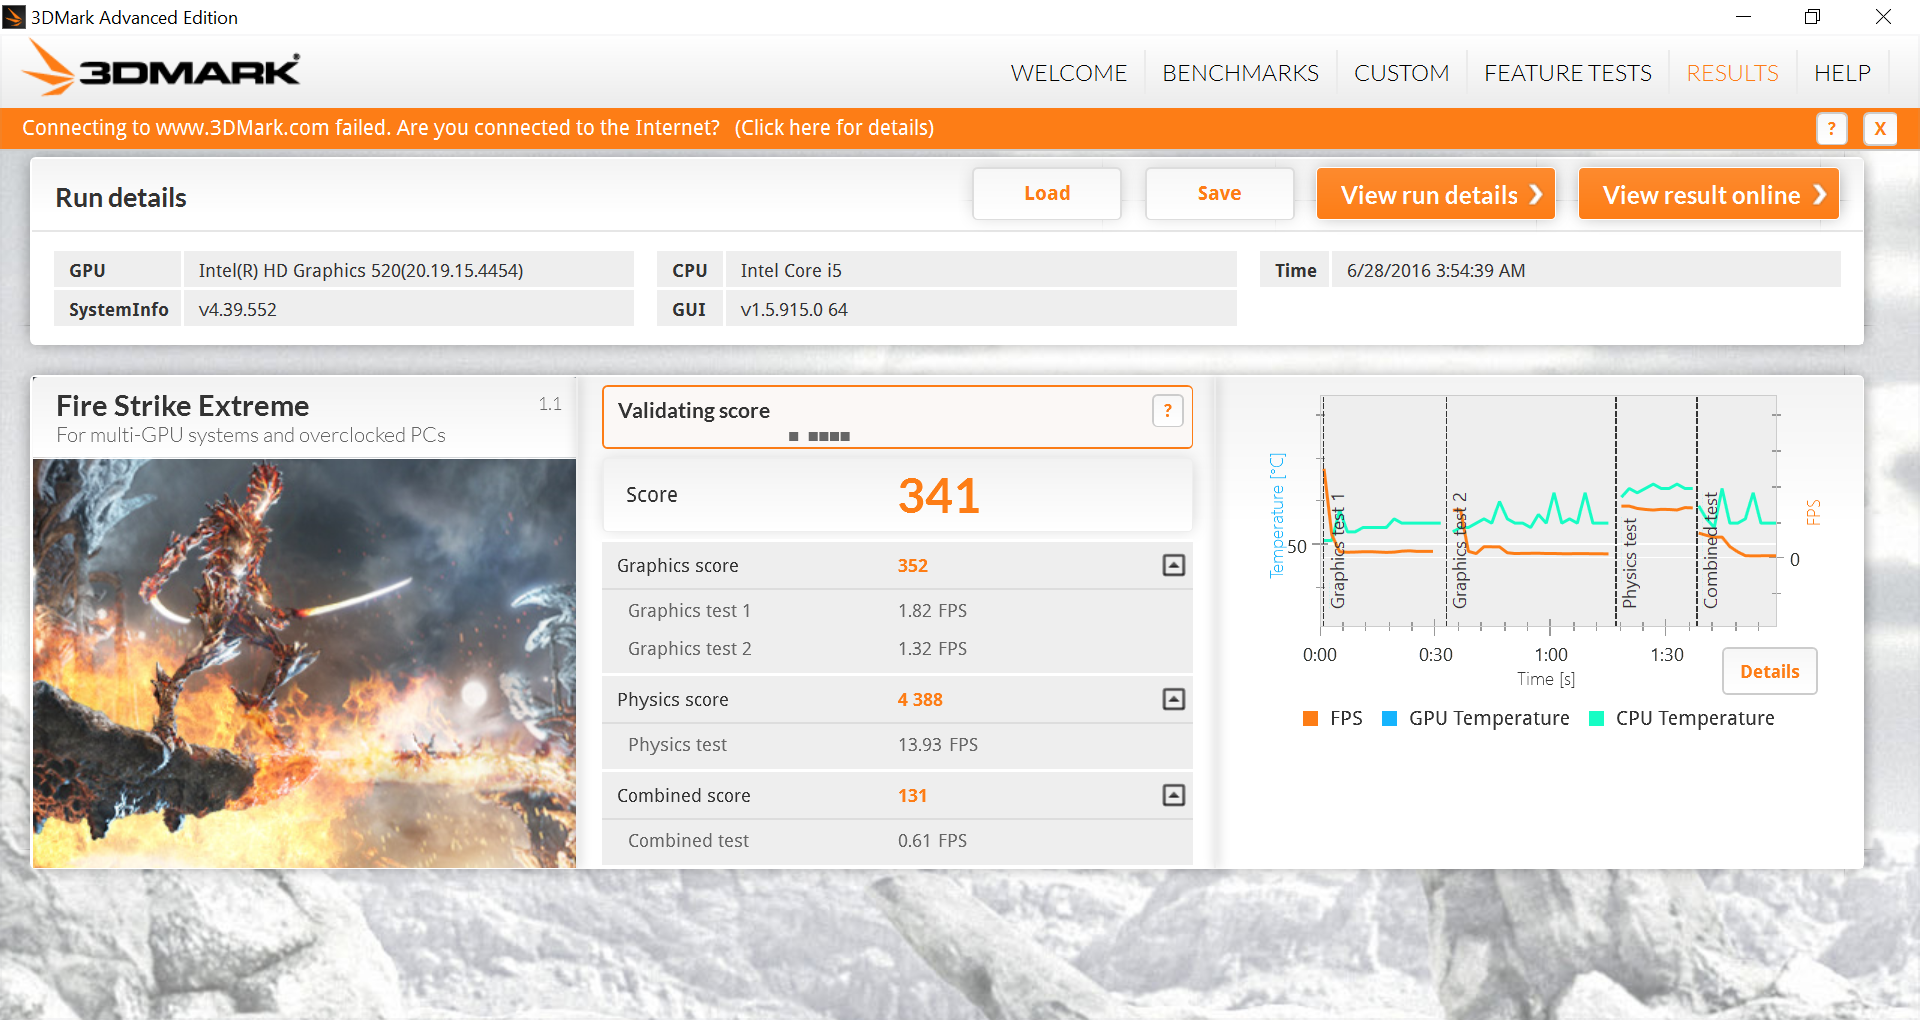Click the Physics score value 4 388
Viewport: 1920px width, 1020px height.
coord(920,699)
